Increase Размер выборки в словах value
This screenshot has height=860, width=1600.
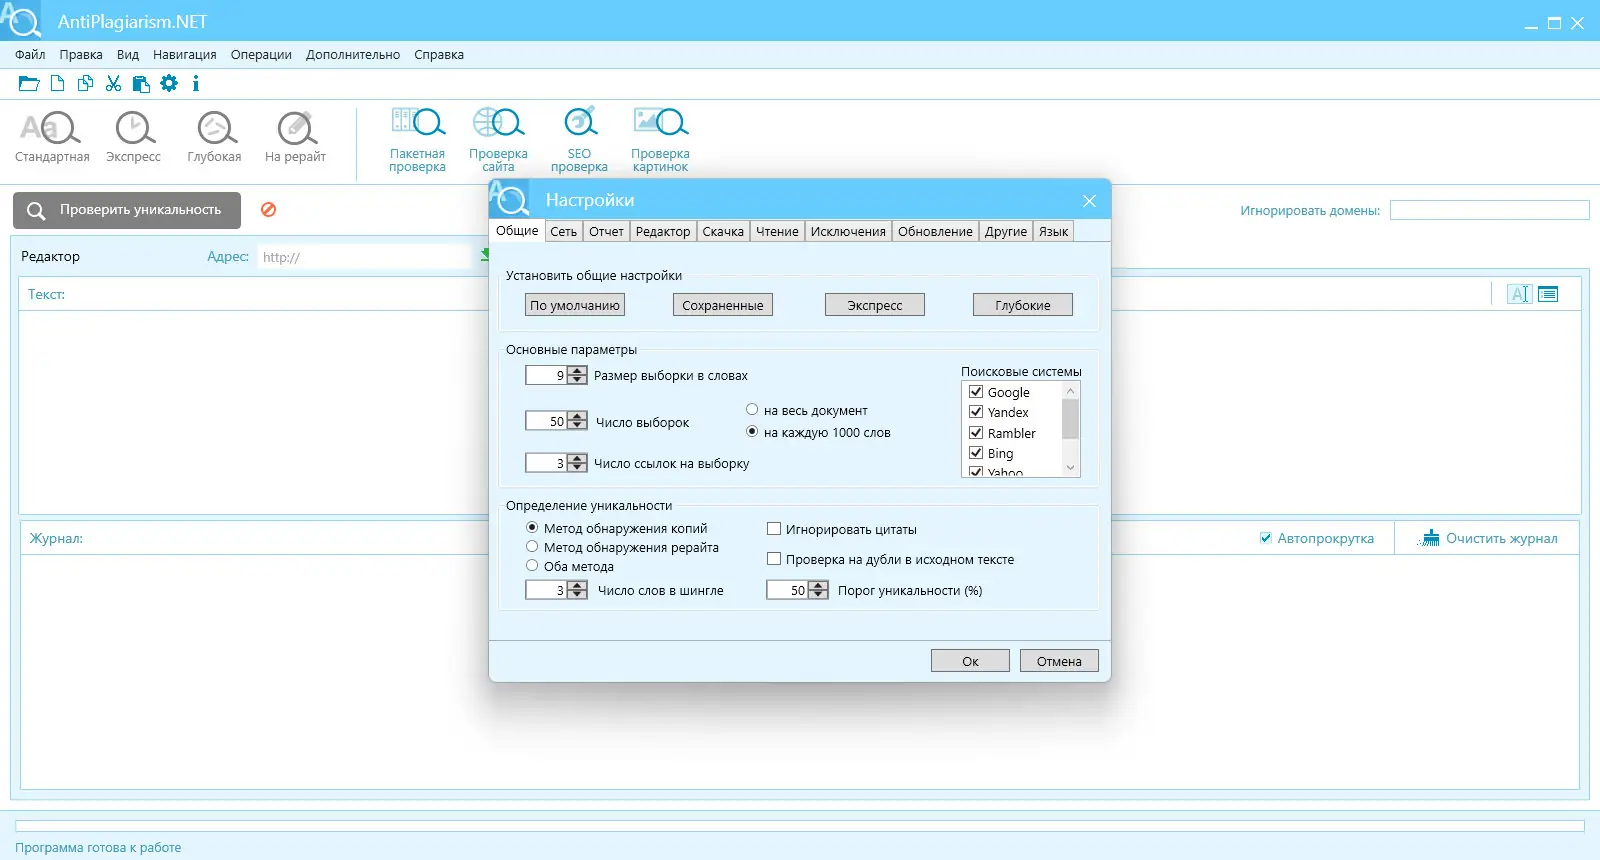(577, 371)
